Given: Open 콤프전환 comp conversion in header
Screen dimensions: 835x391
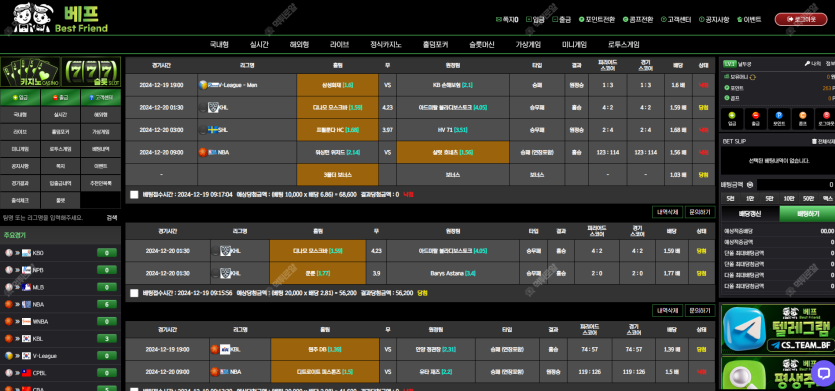Looking at the screenshot, I should (637, 20).
